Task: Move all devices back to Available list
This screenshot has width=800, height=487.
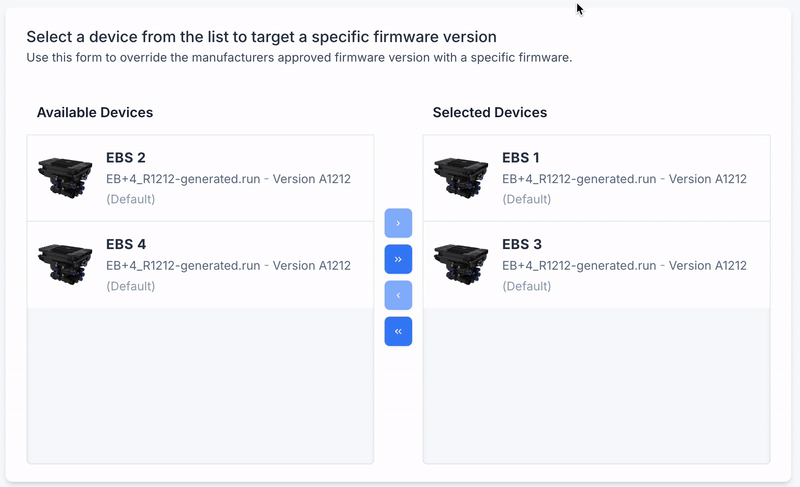Action: click(x=398, y=331)
